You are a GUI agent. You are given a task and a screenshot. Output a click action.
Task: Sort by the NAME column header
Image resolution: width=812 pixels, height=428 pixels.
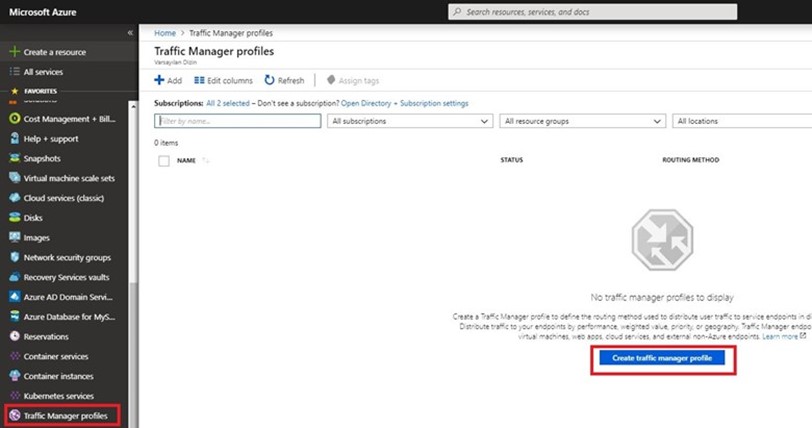tap(186, 161)
